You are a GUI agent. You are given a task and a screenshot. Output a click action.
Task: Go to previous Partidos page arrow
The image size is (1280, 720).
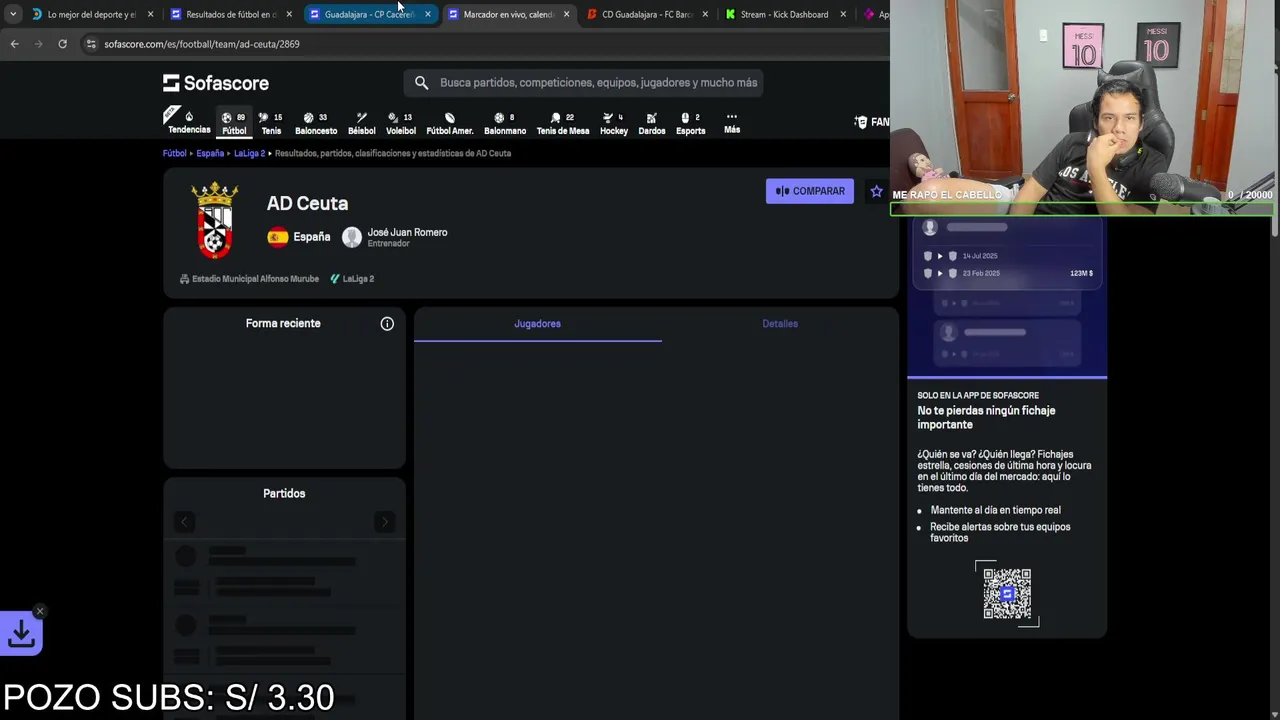pos(184,522)
